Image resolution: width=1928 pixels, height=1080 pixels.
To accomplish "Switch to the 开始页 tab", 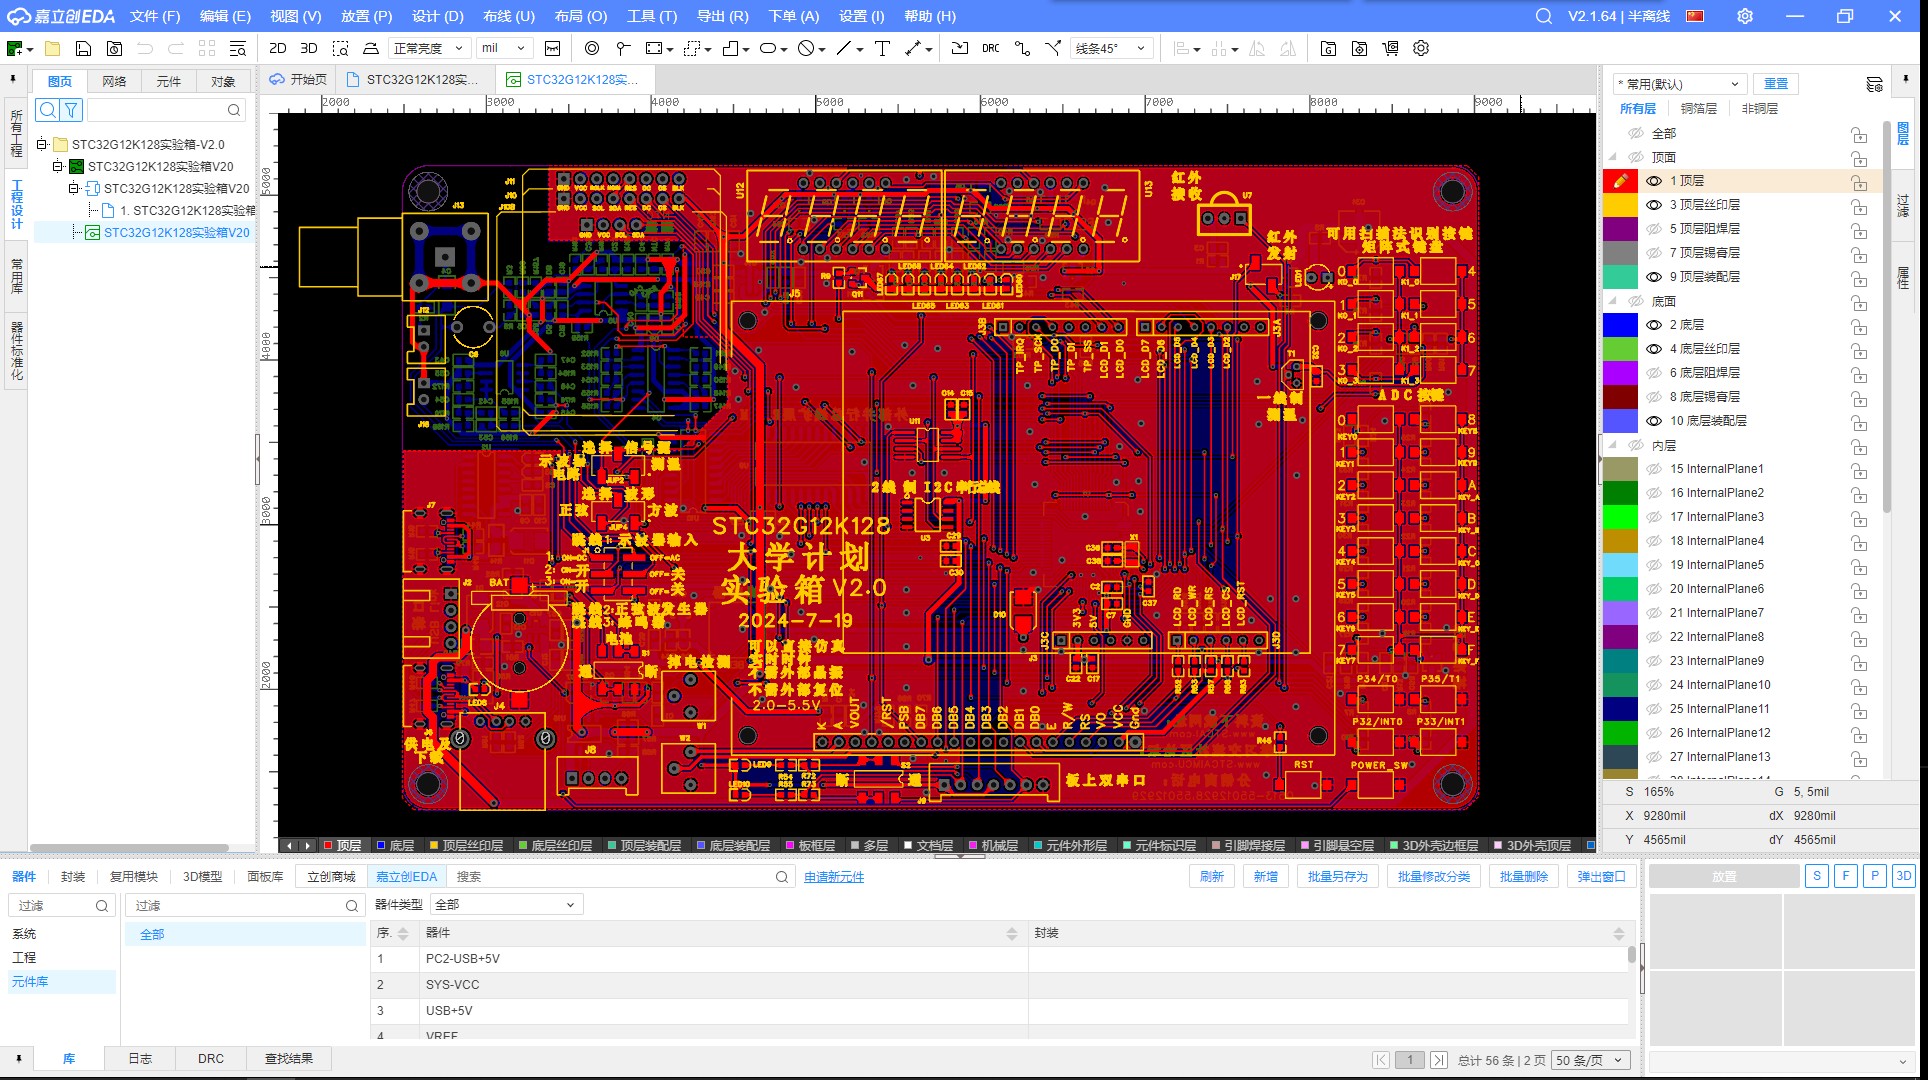I will click(298, 79).
